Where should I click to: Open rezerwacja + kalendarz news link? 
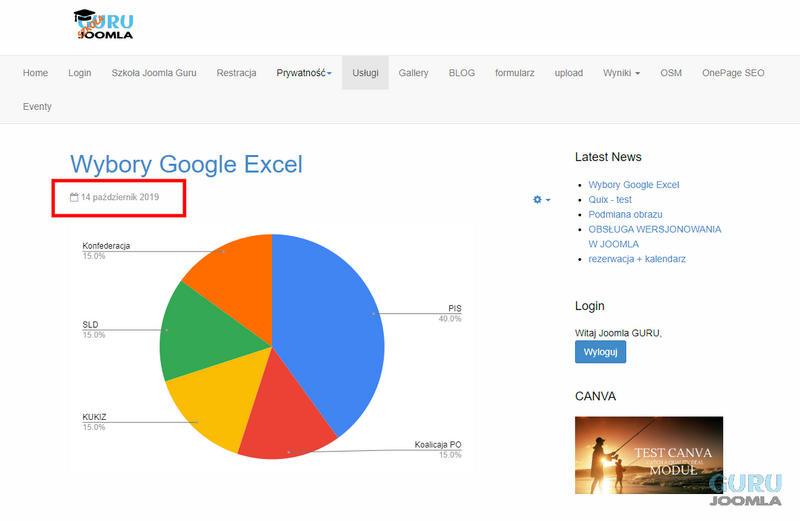637,259
